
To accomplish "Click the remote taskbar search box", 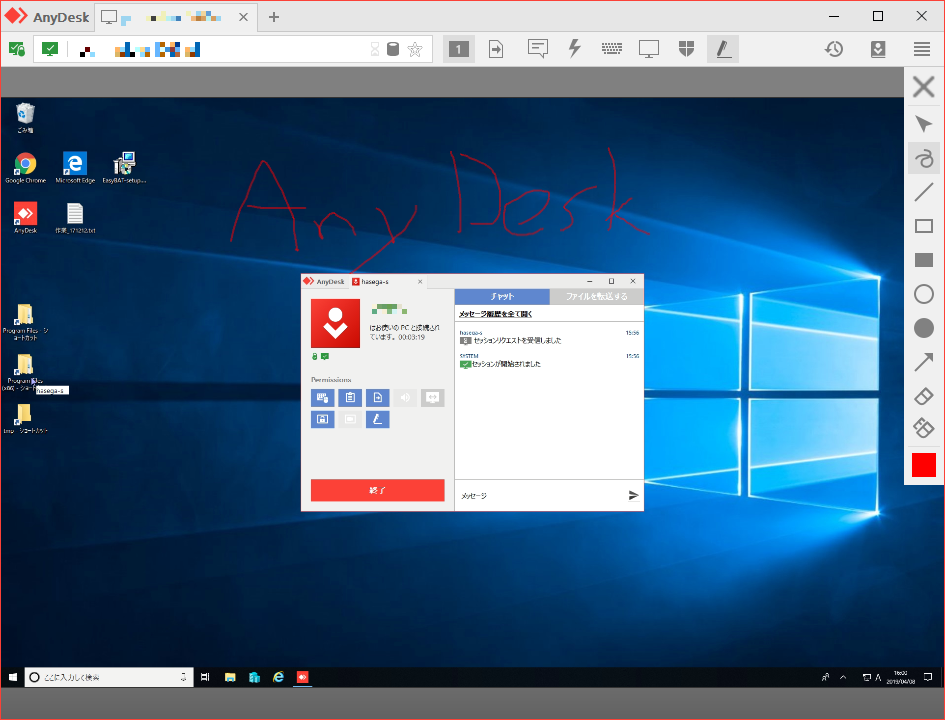I will click(108, 677).
